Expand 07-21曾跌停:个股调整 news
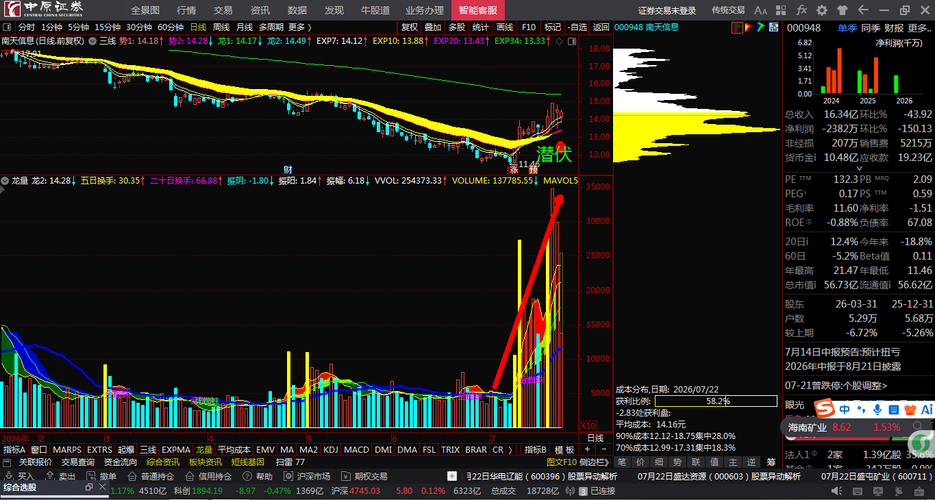The image size is (935, 500). coord(836,386)
